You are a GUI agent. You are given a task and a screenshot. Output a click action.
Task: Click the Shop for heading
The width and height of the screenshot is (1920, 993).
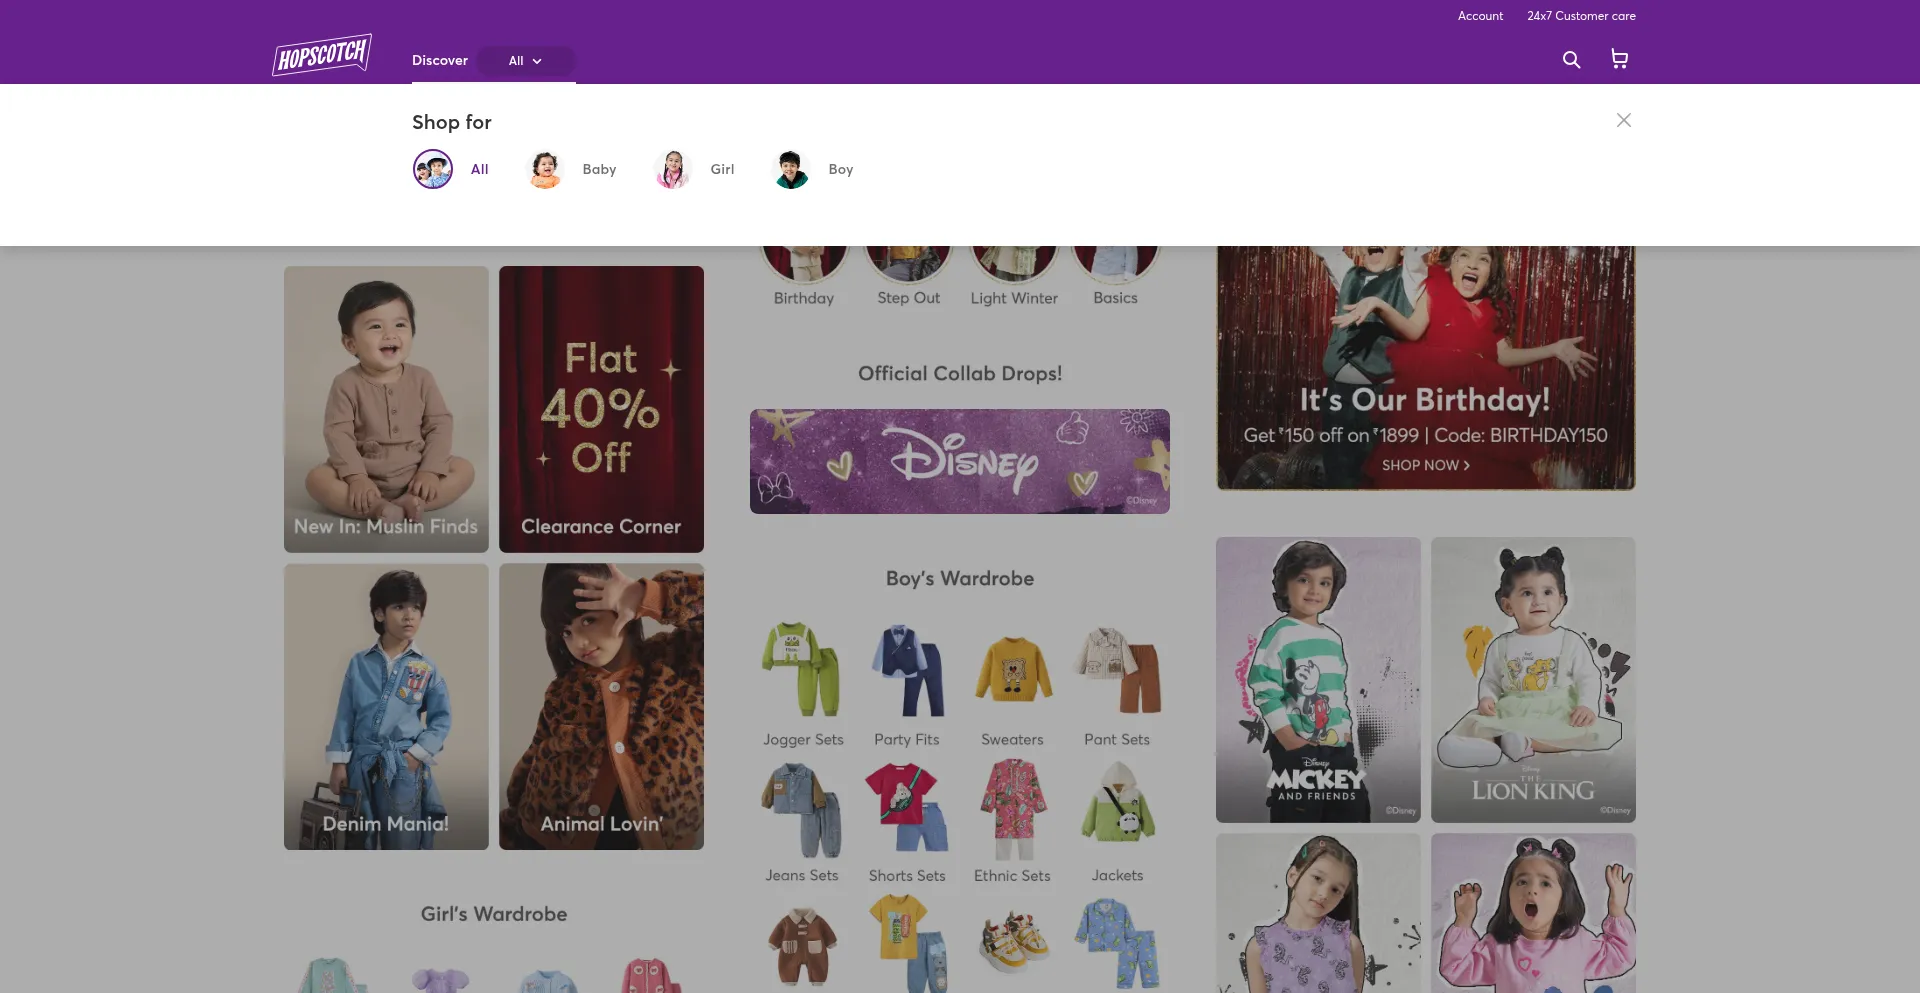(x=452, y=122)
